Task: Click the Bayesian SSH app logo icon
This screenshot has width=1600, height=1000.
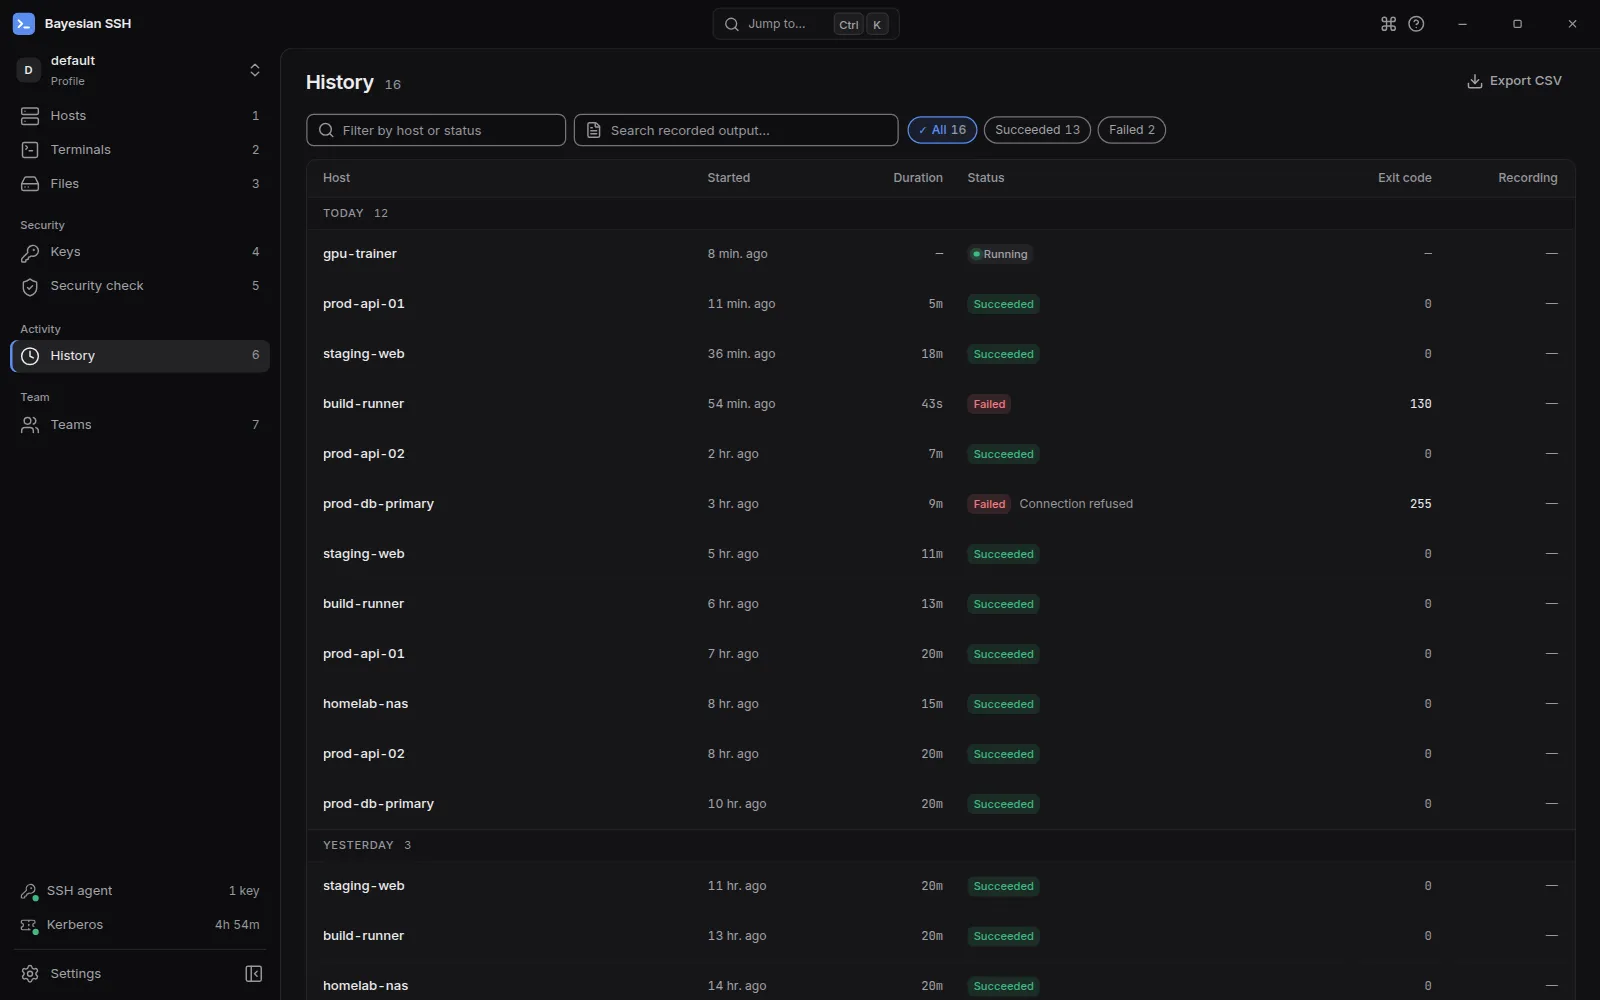Action: [x=23, y=24]
